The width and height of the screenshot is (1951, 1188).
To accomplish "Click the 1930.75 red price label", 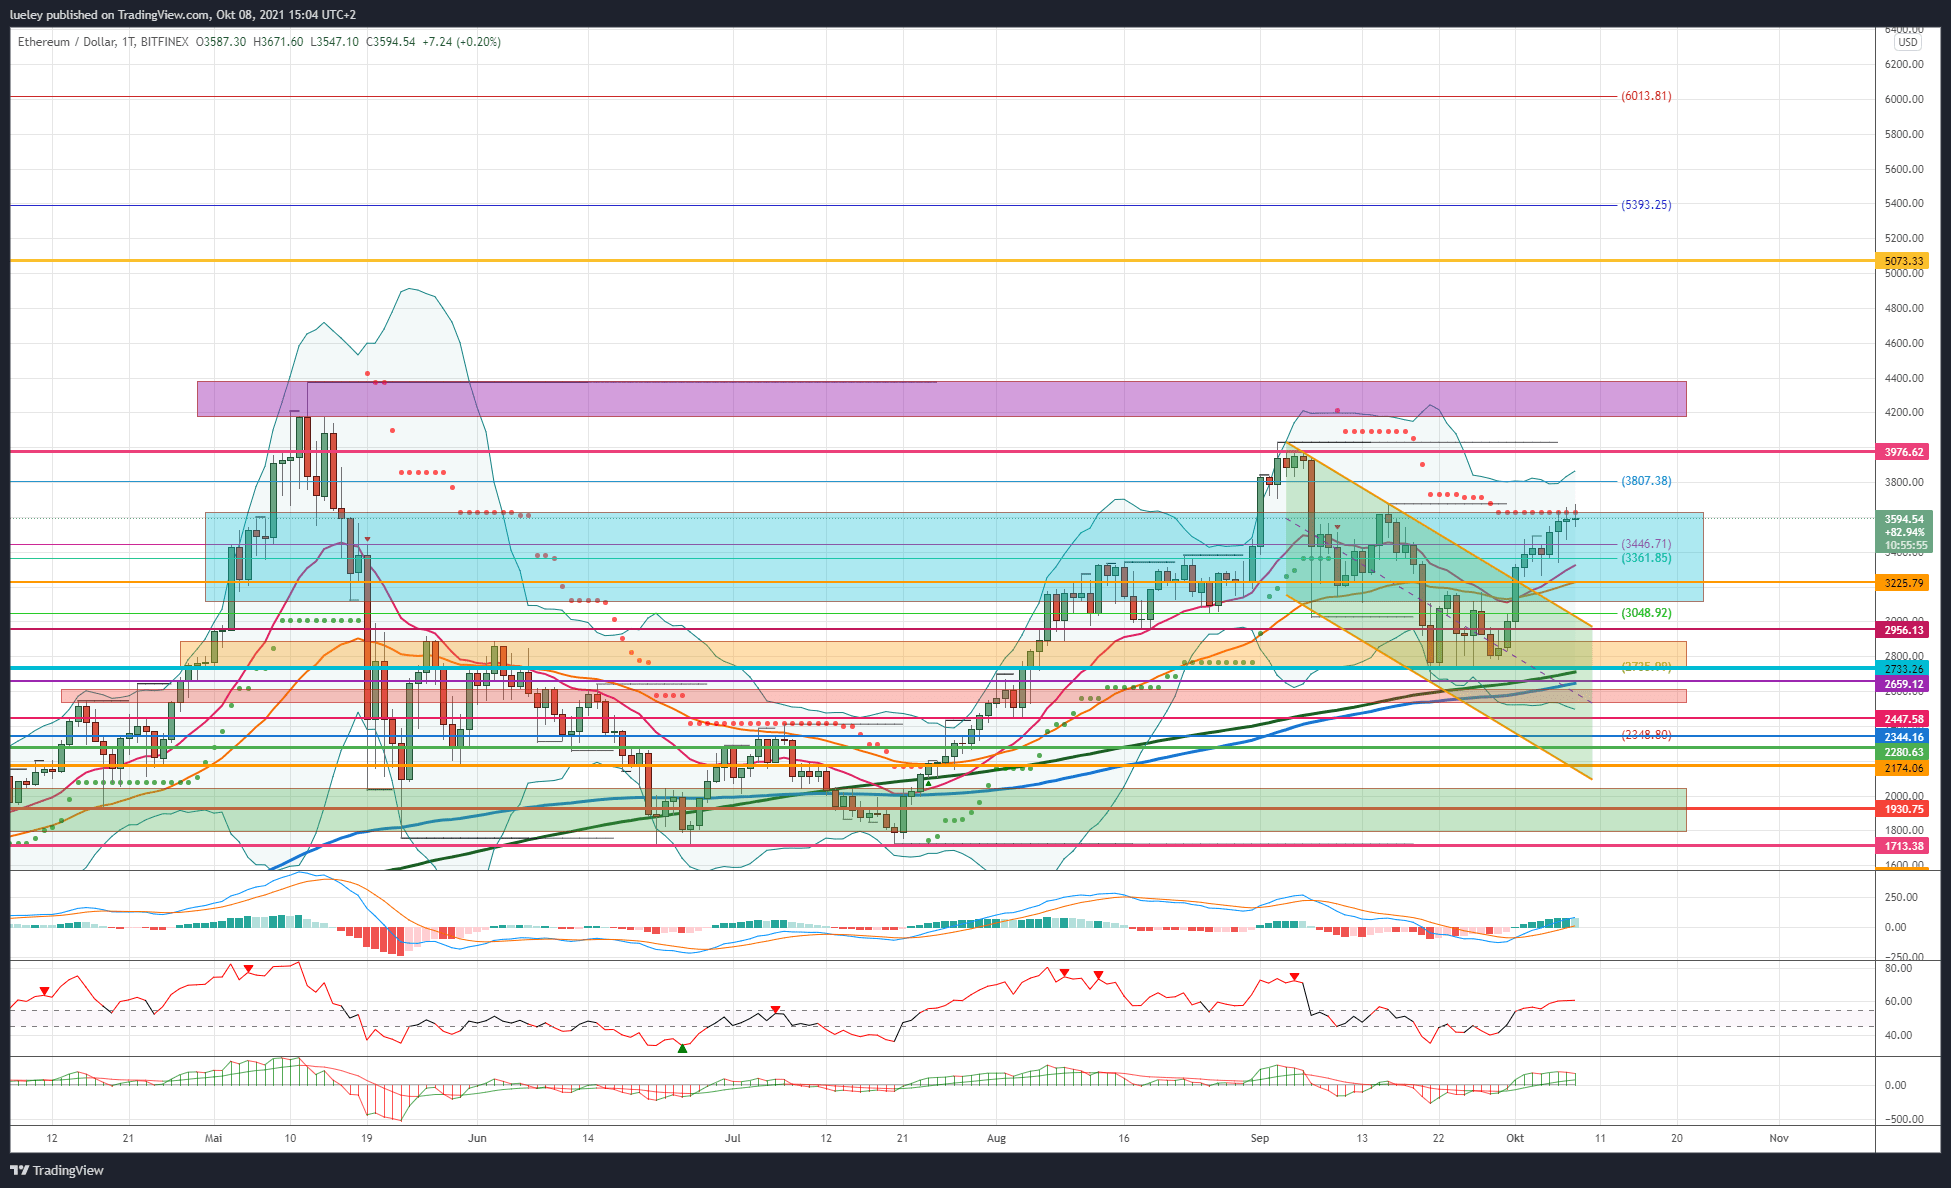I will pos(1904,809).
